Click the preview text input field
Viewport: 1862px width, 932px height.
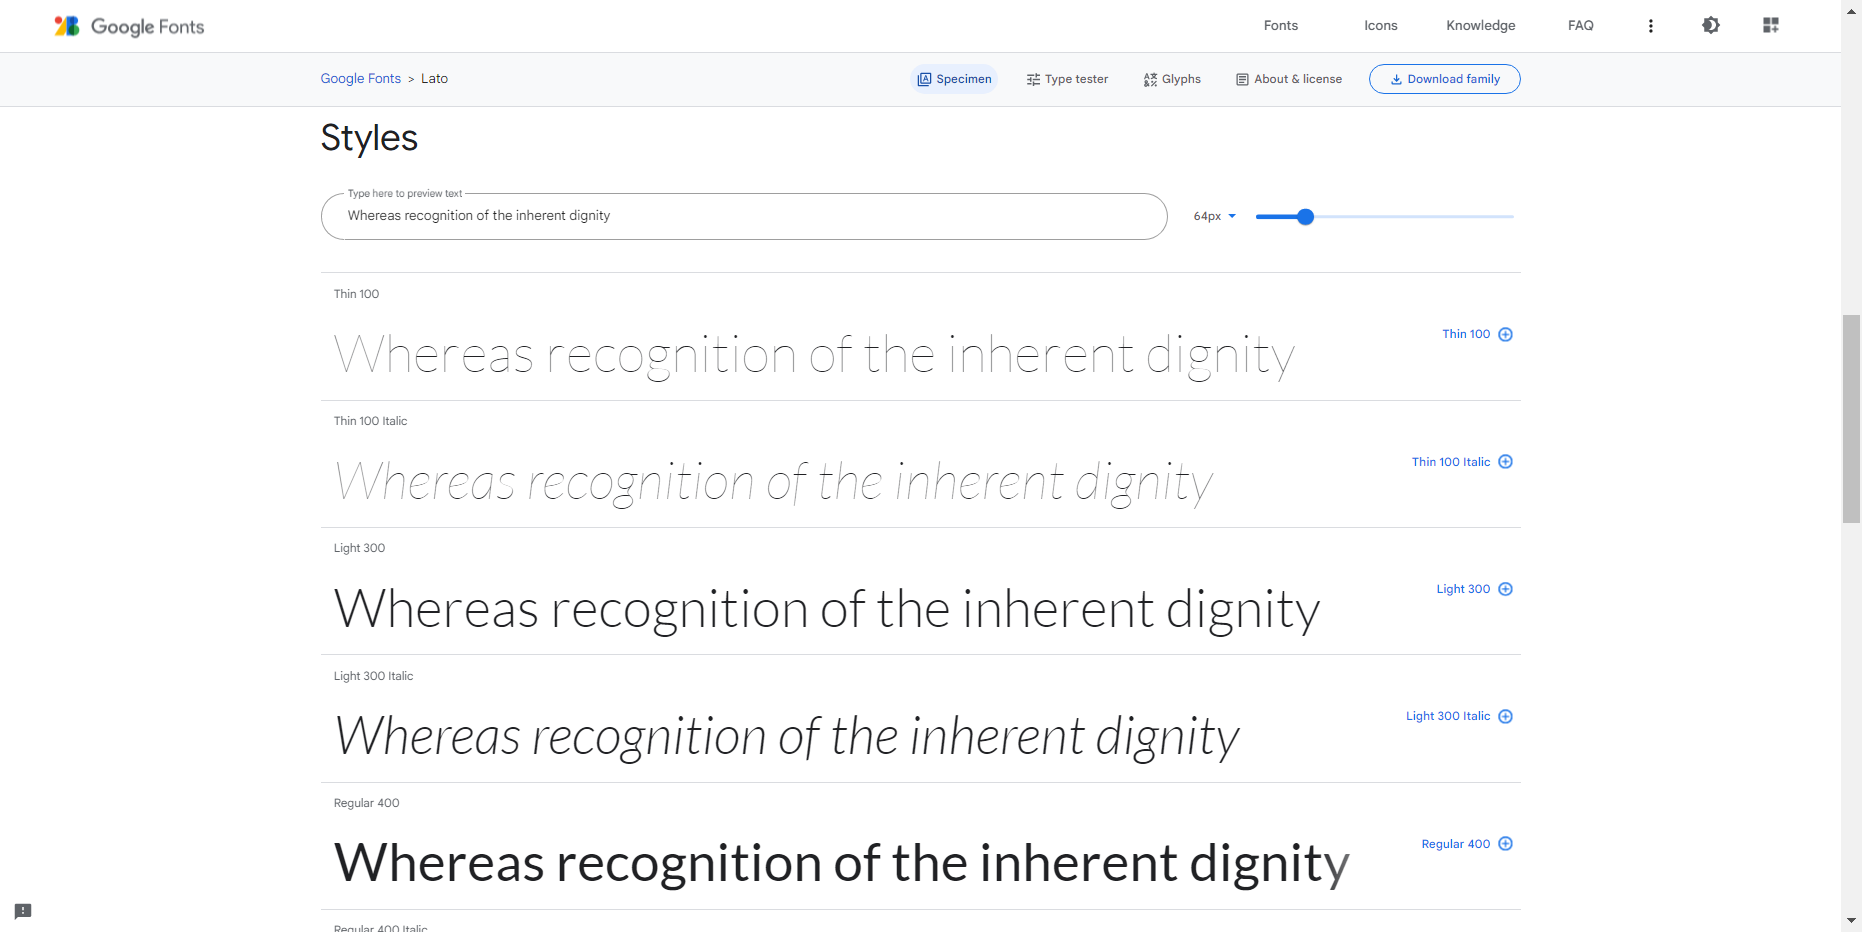[x=742, y=216]
